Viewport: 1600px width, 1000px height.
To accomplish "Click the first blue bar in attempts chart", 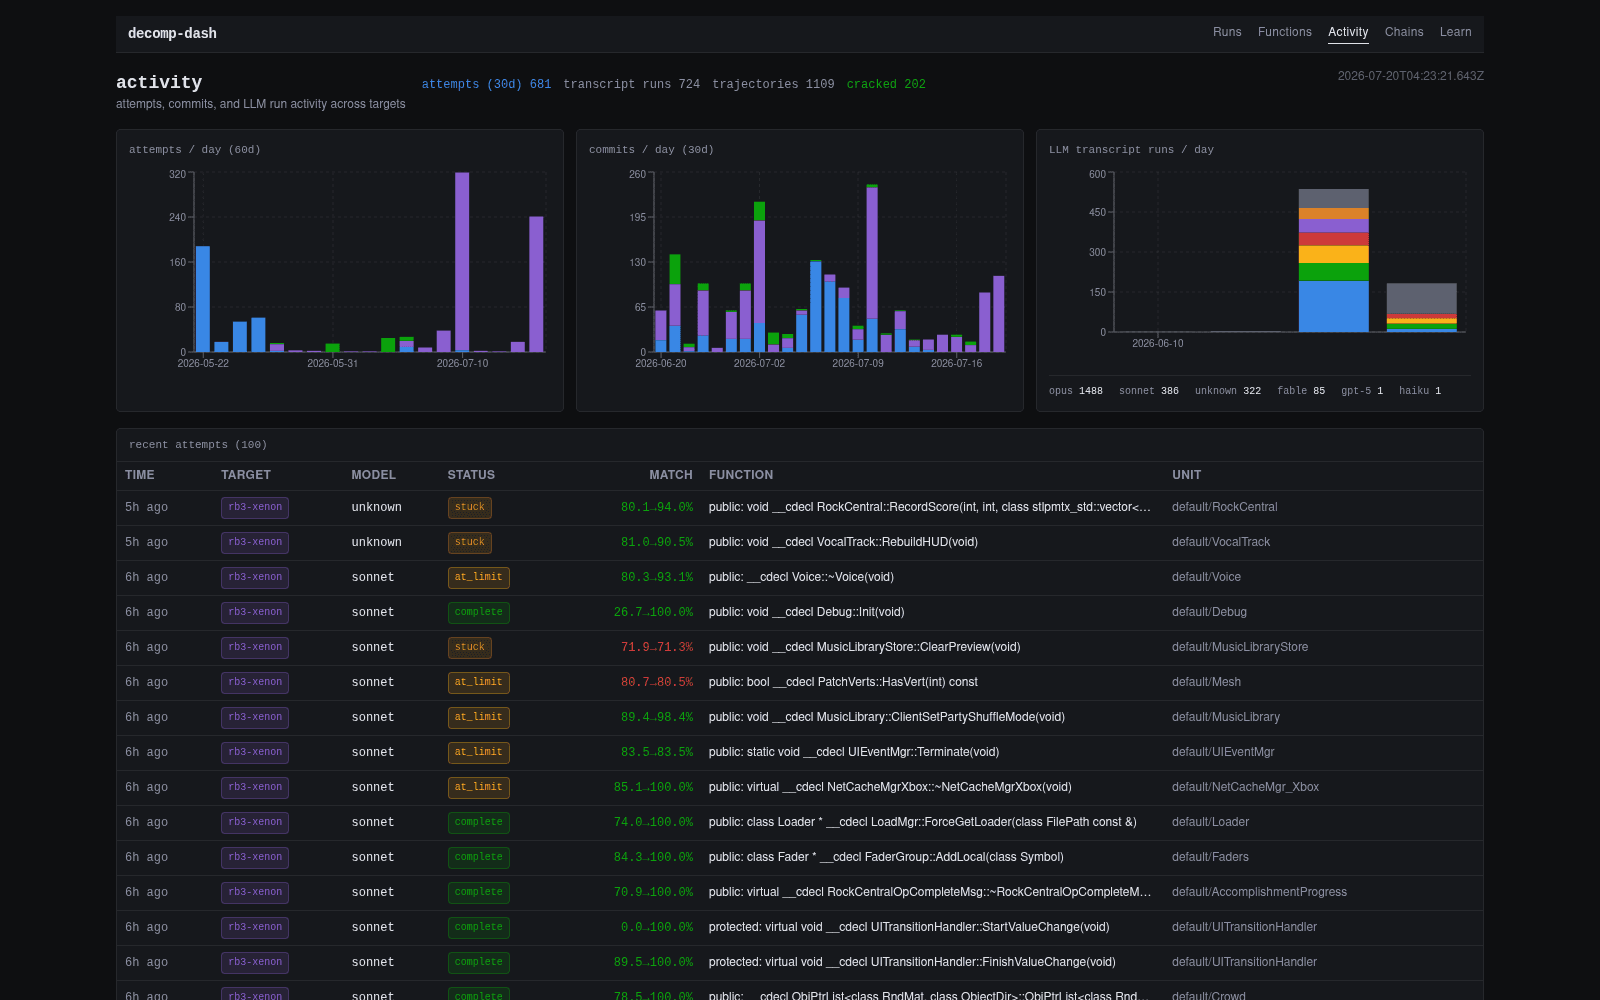I will pyautogui.click(x=203, y=299).
